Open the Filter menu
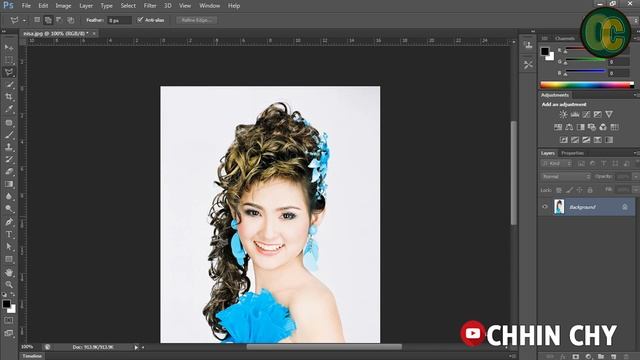The width and height of the screenshot is (640, 360). (150, 6)
